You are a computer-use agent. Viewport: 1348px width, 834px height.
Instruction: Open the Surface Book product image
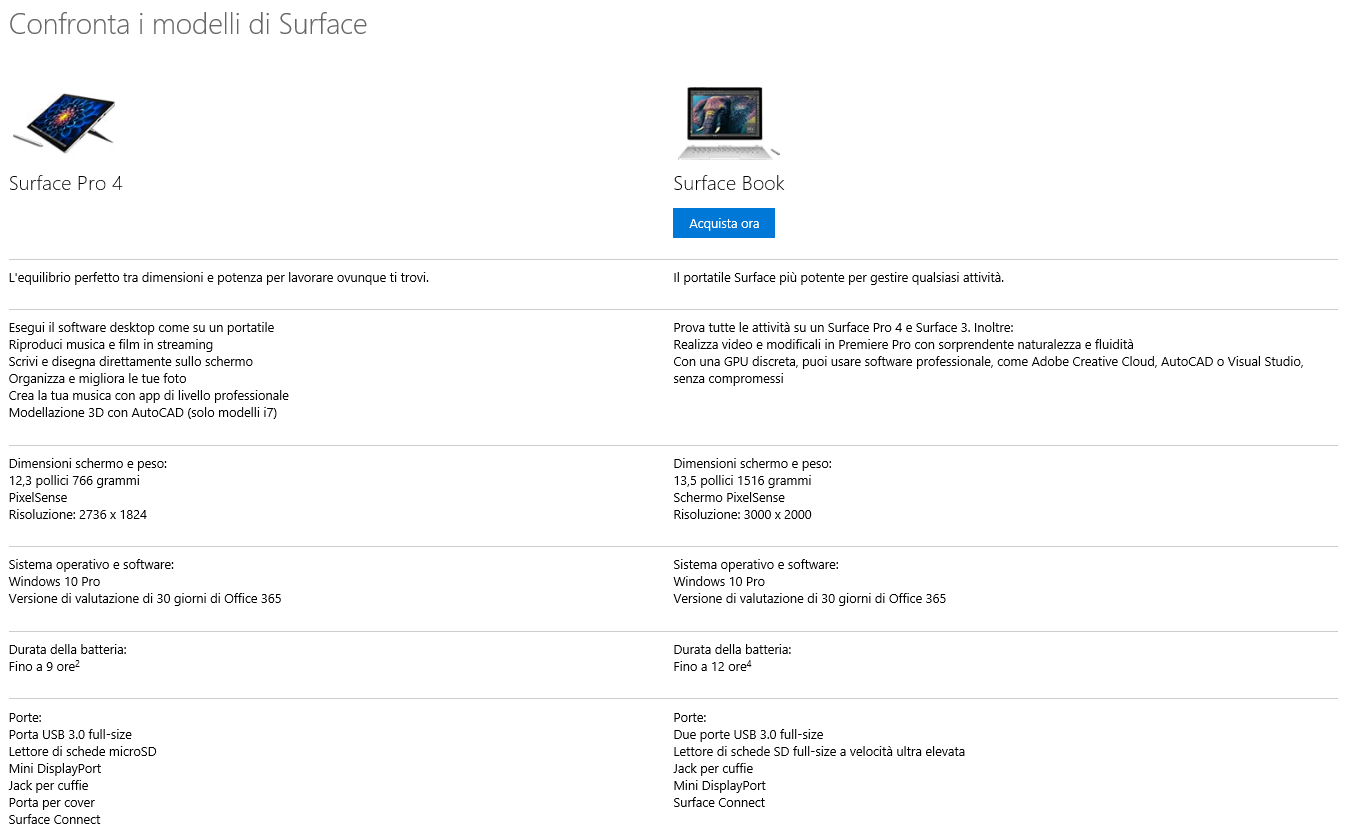728,123
